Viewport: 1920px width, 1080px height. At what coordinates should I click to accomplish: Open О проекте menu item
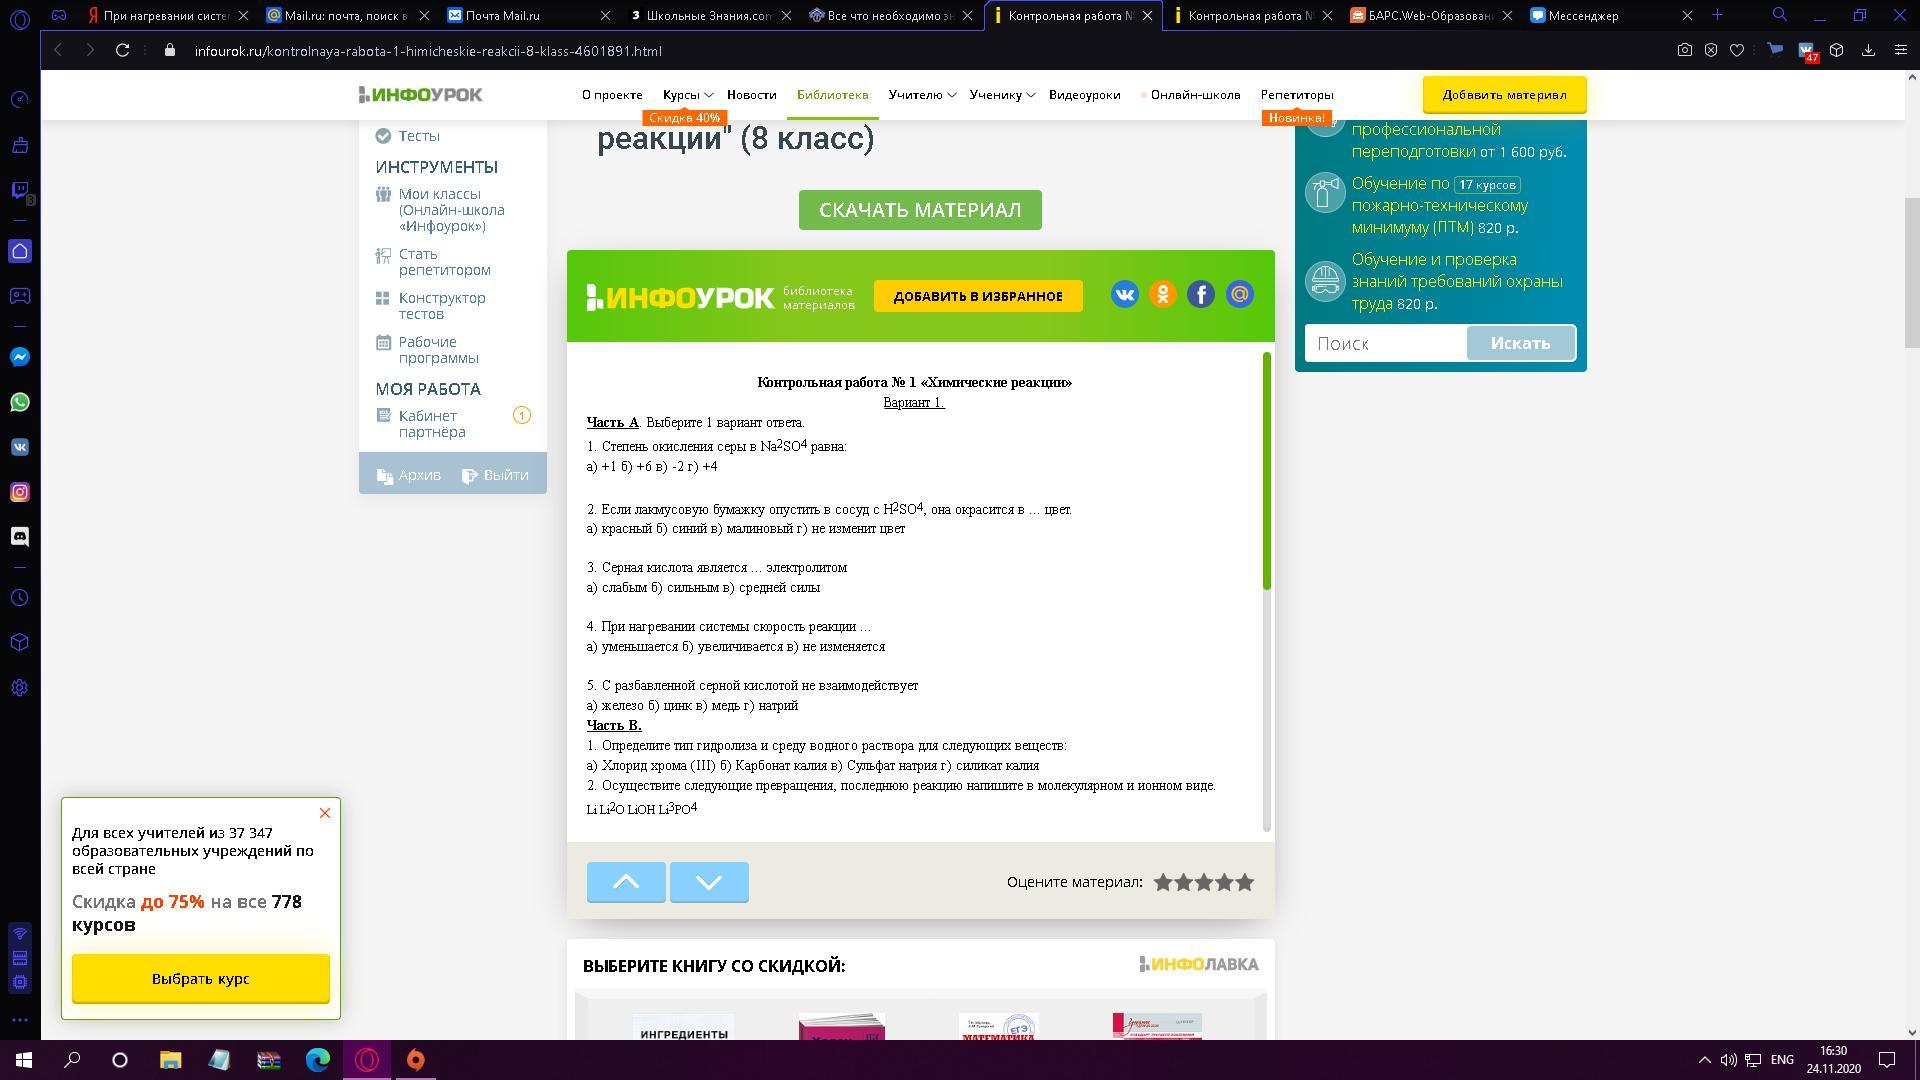612,95
